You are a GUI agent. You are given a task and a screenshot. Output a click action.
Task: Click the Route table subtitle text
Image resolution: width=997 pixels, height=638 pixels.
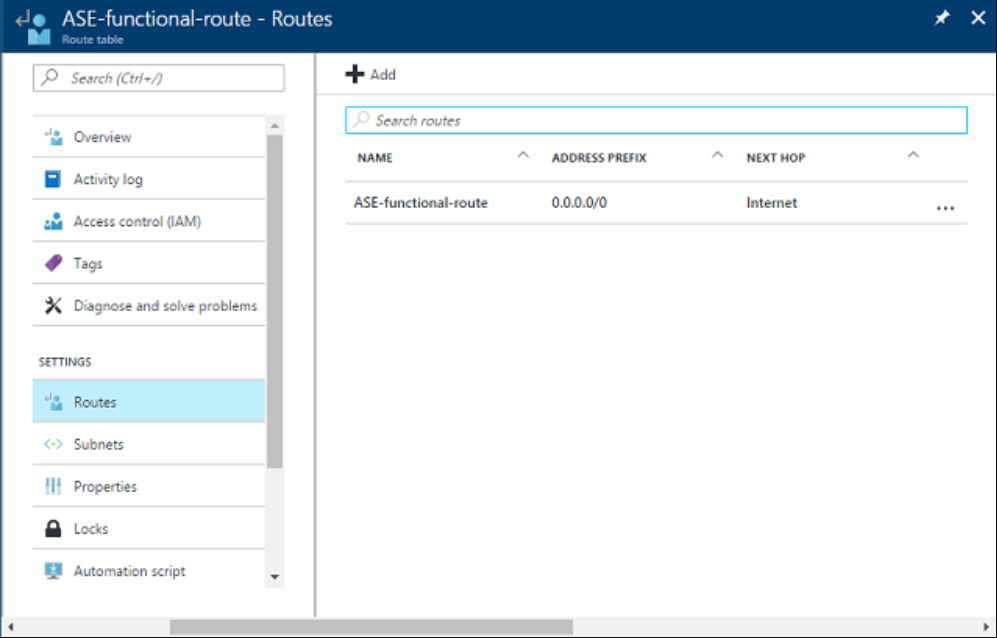tap(93, 39)
